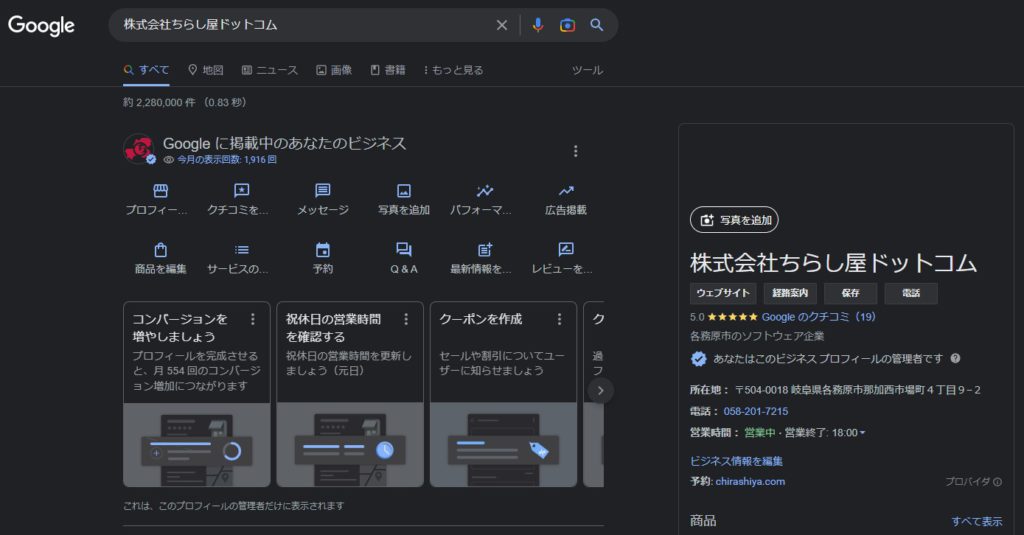Switch to the ニュース tab
Screen dimensions: 1024x535
click(x=270, y=70)
